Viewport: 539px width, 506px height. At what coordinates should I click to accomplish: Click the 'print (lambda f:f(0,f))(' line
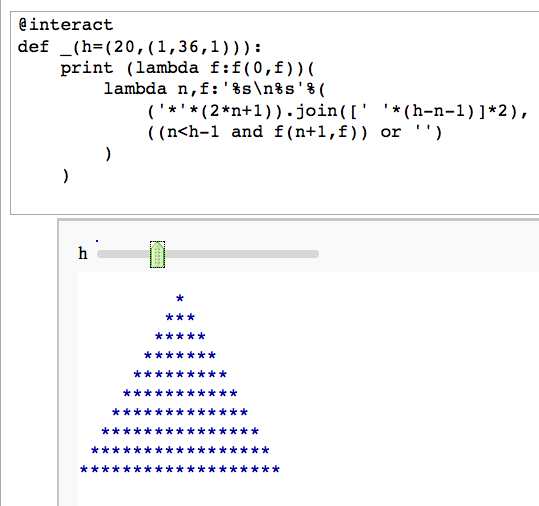point(187,68)
